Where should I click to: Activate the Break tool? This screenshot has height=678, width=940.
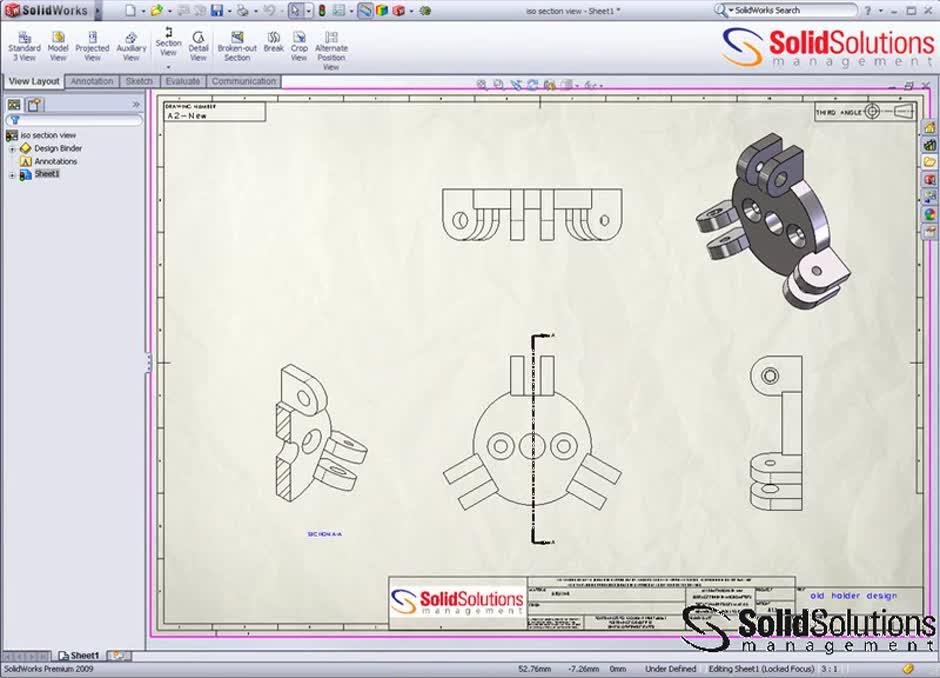[x=272, y=44]
